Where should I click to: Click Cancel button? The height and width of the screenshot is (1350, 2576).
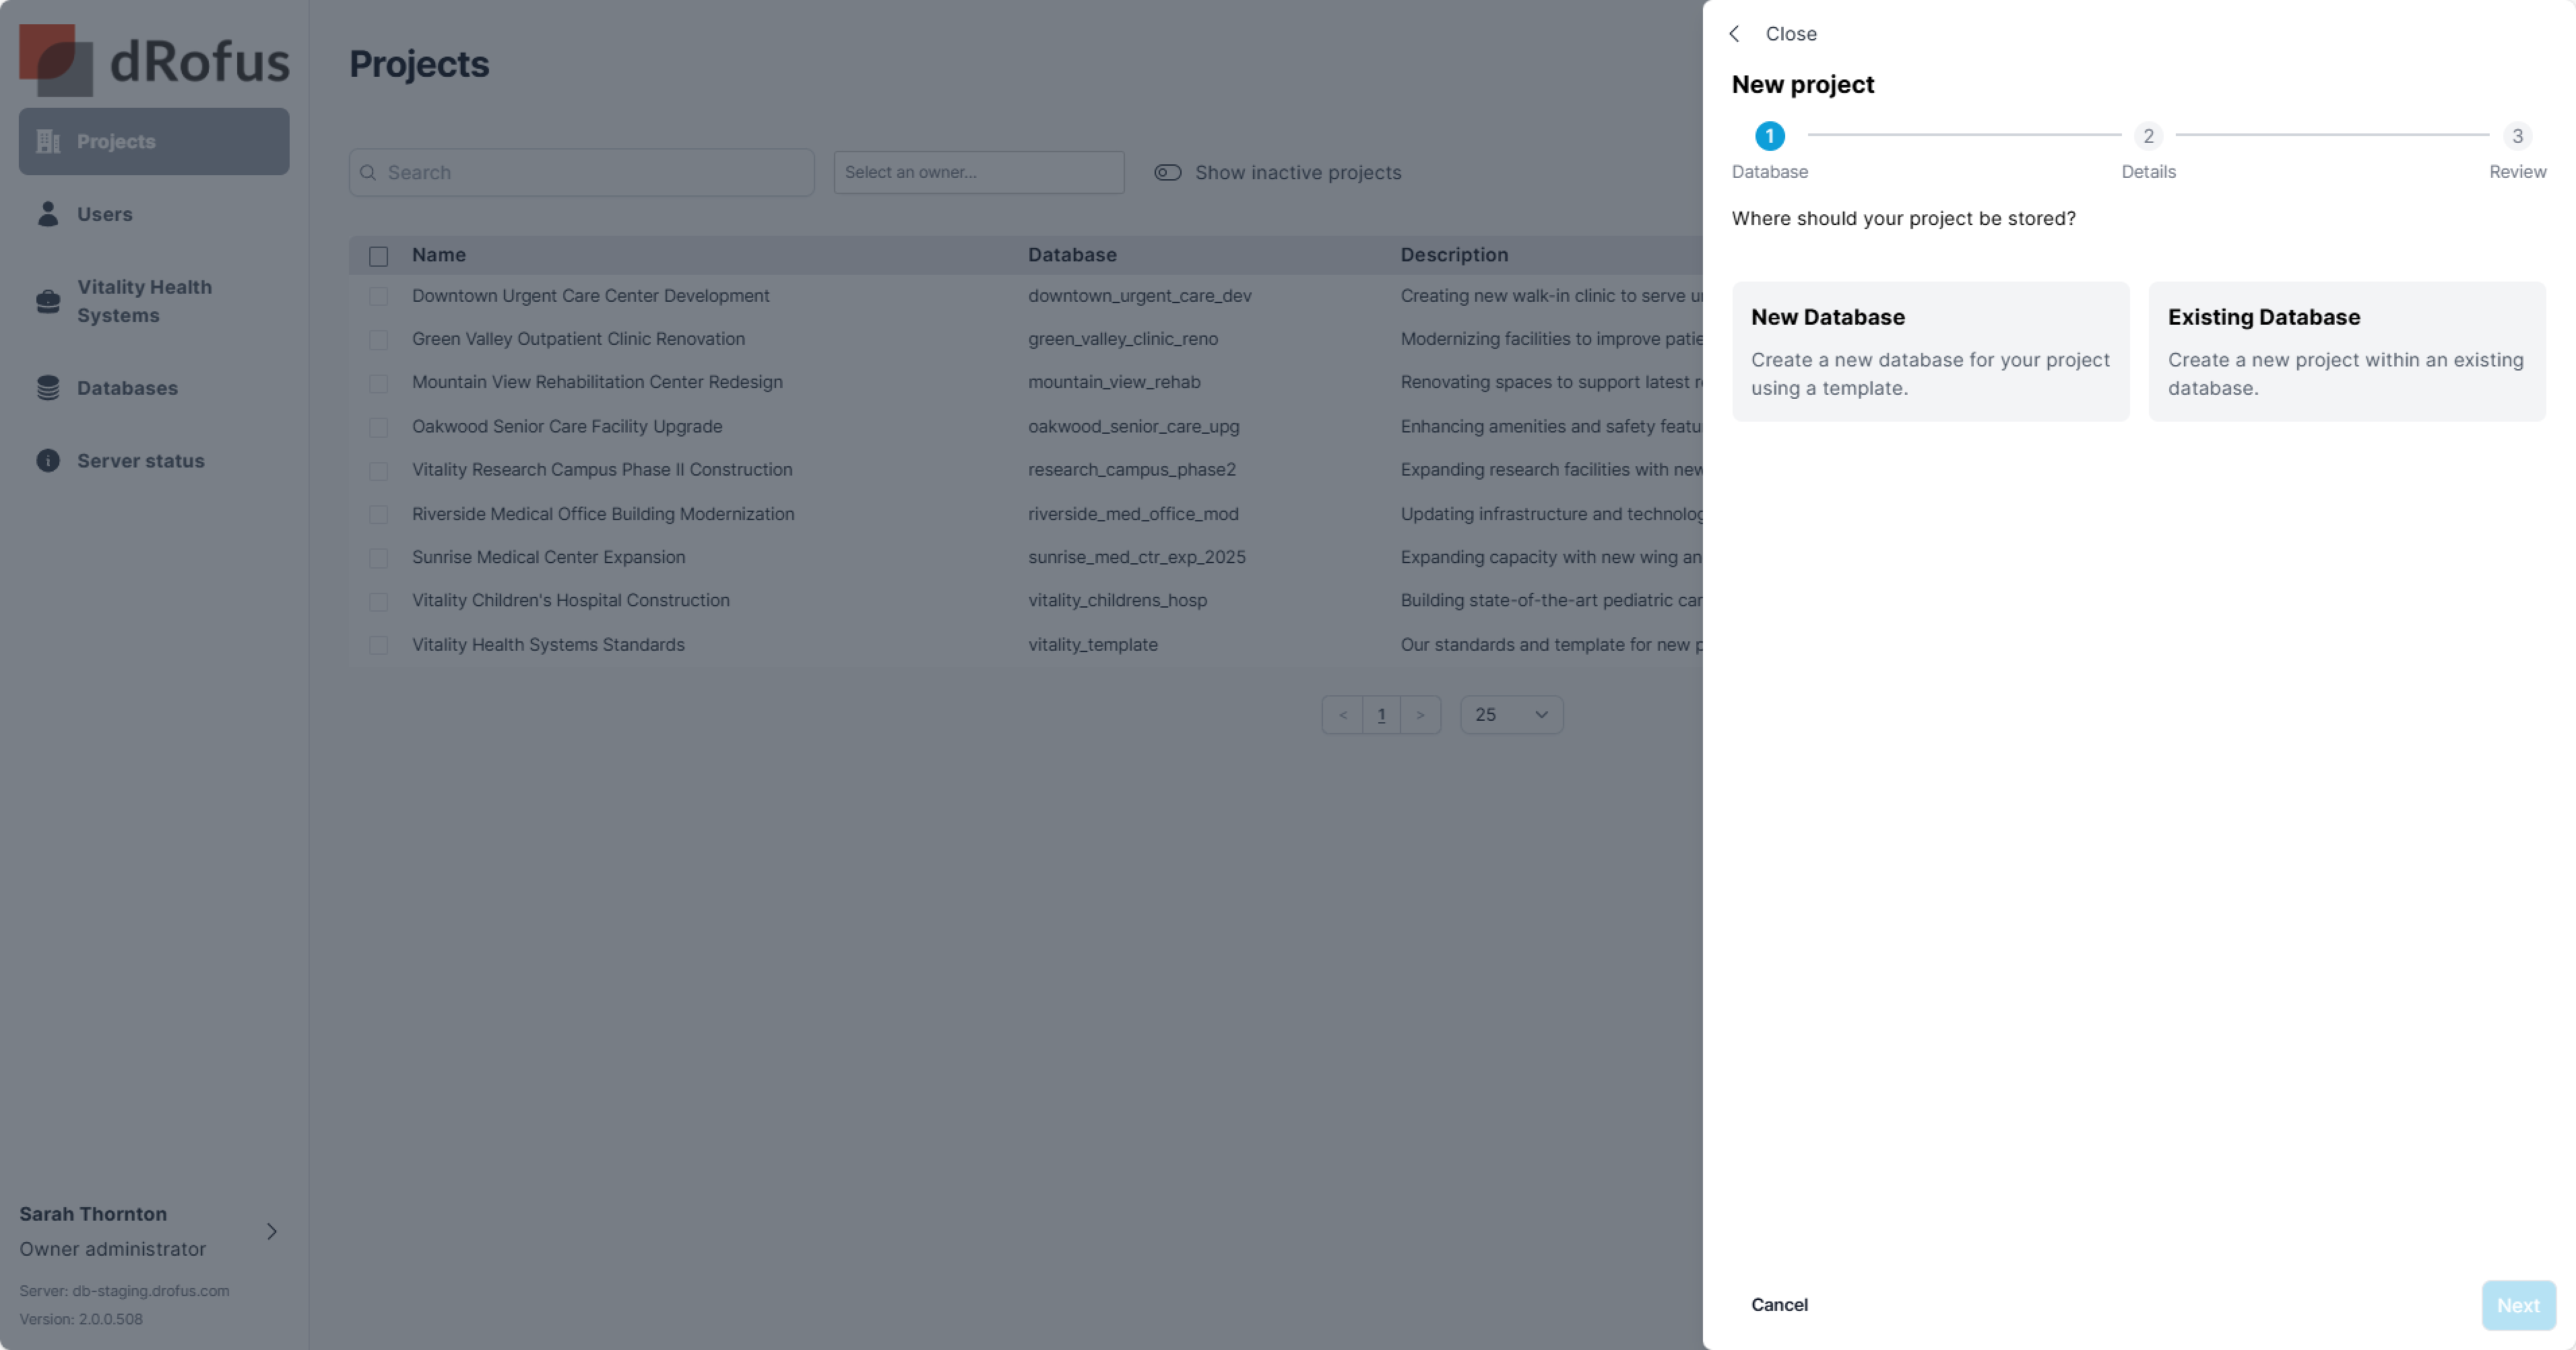click(1779, 1304)
